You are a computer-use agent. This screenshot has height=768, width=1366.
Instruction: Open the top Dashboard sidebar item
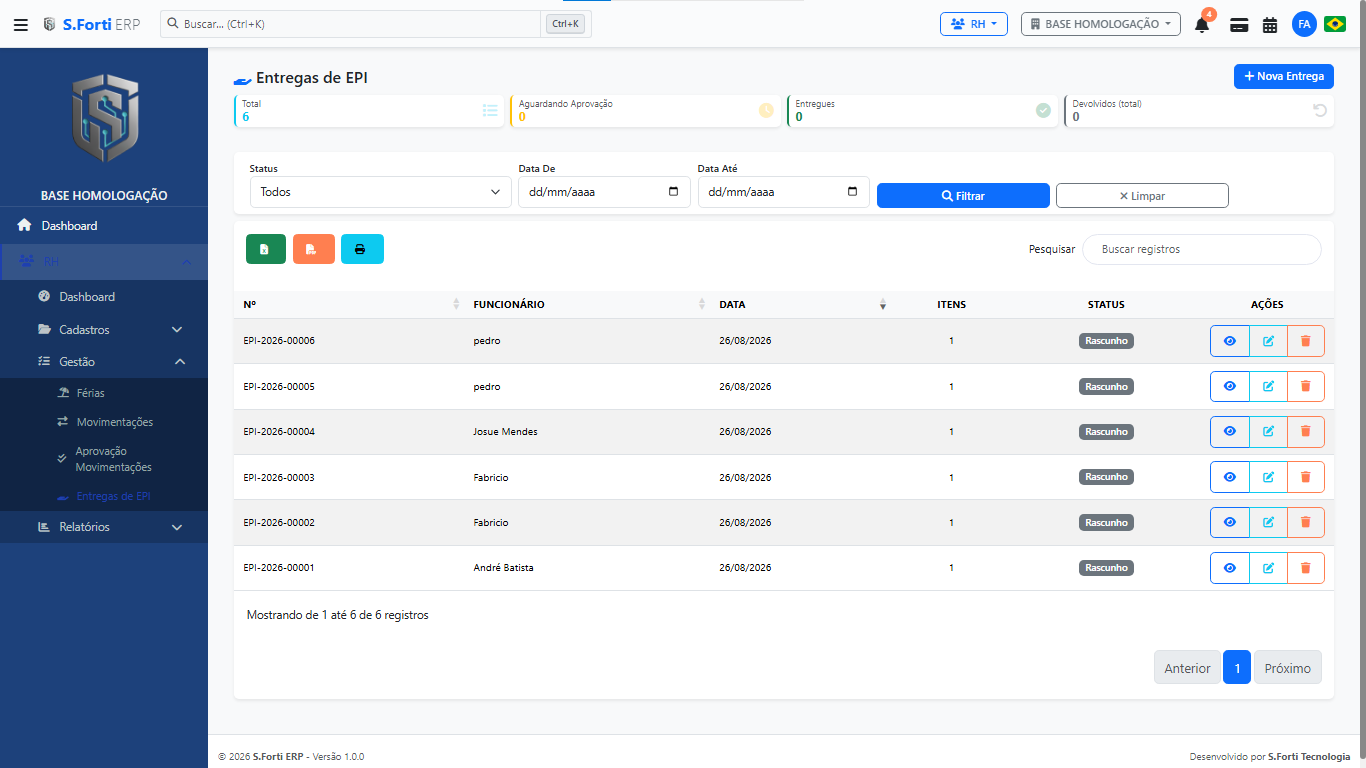pyautogui.click(x=104, y=226)
